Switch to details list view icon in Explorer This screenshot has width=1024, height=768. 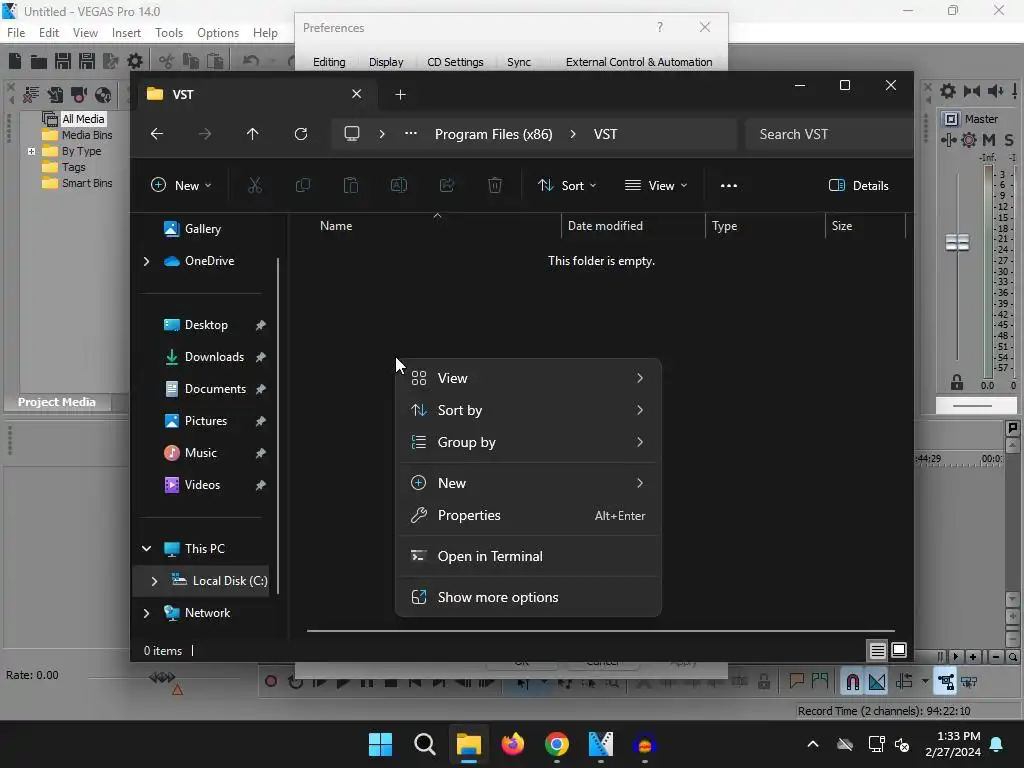point(878,650)
